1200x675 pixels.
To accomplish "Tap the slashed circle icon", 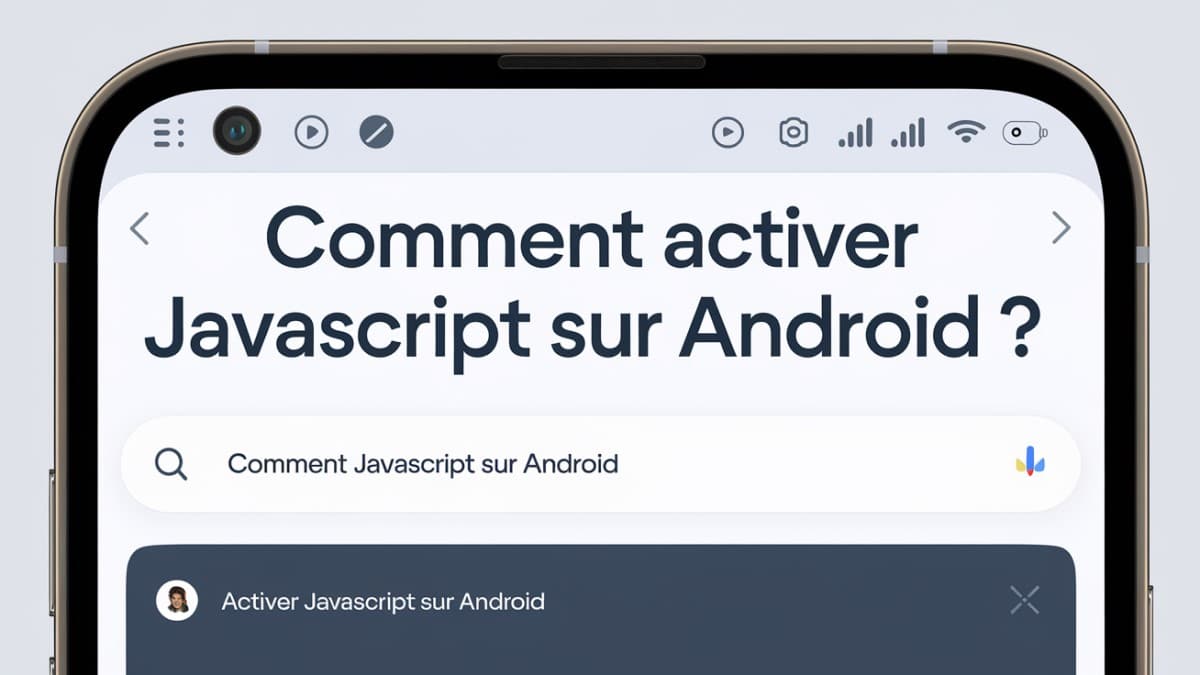I will click(377, 132).
